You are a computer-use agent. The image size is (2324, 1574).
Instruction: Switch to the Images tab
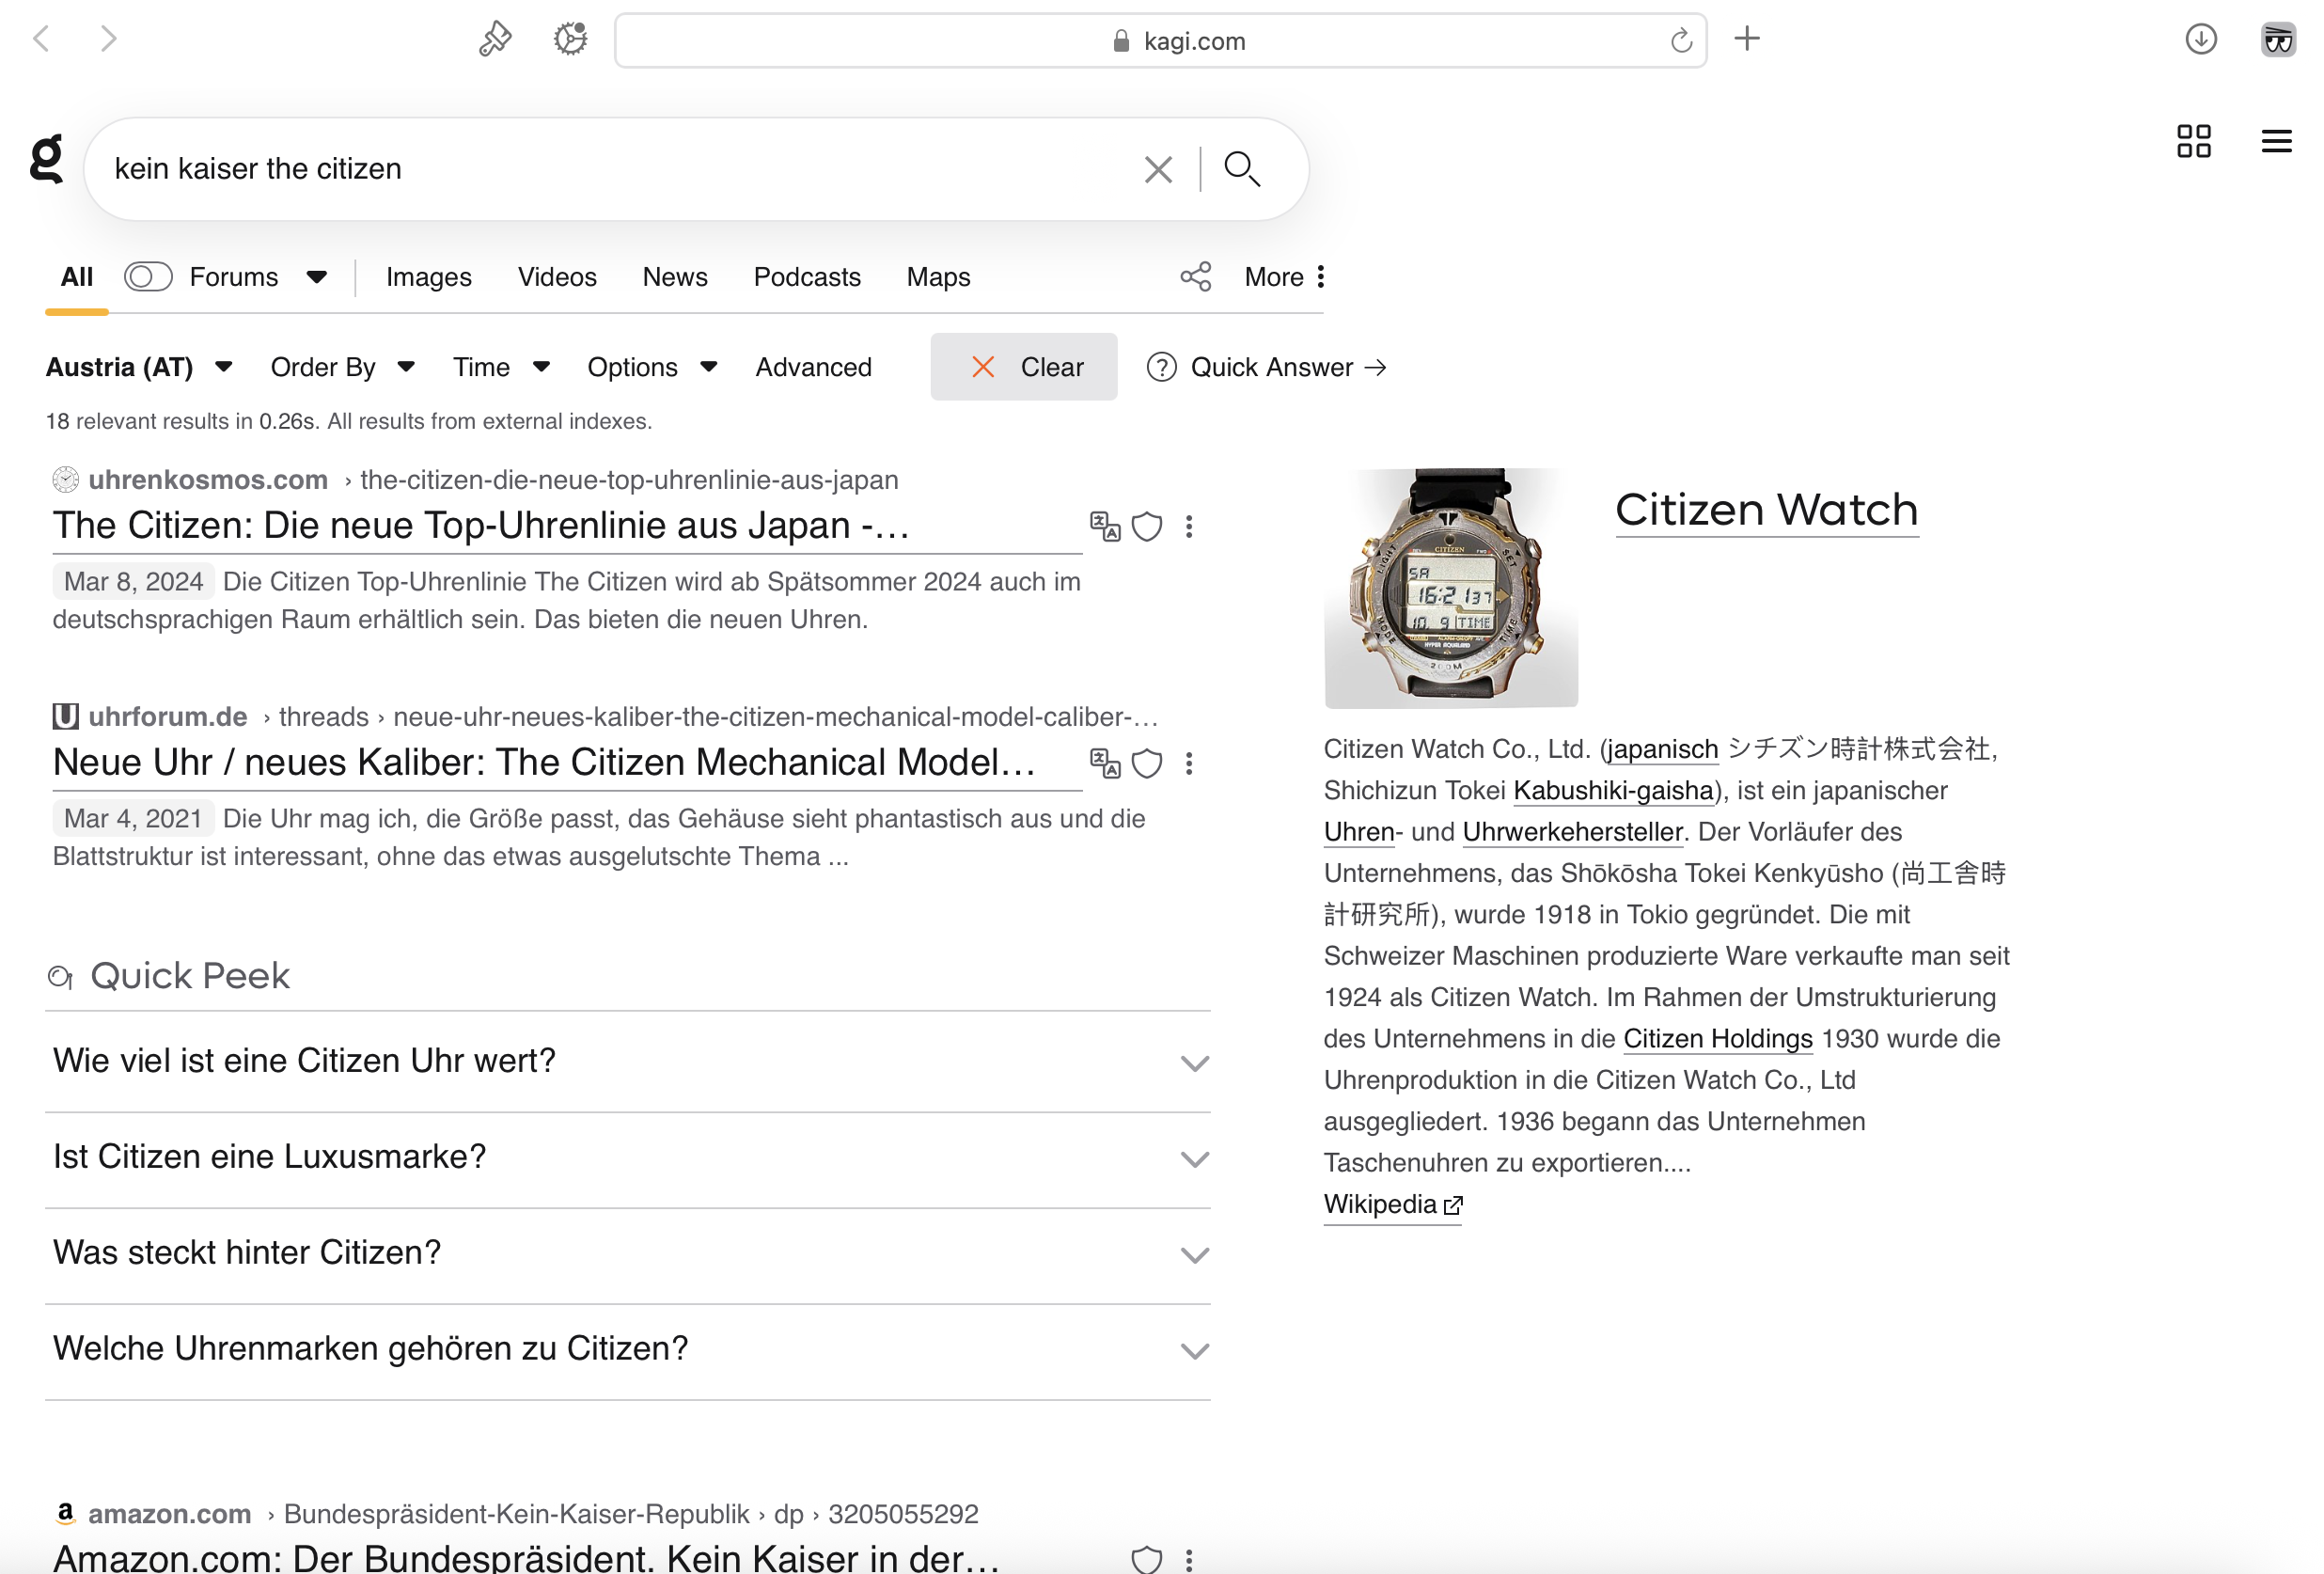[x=428, y=277]
